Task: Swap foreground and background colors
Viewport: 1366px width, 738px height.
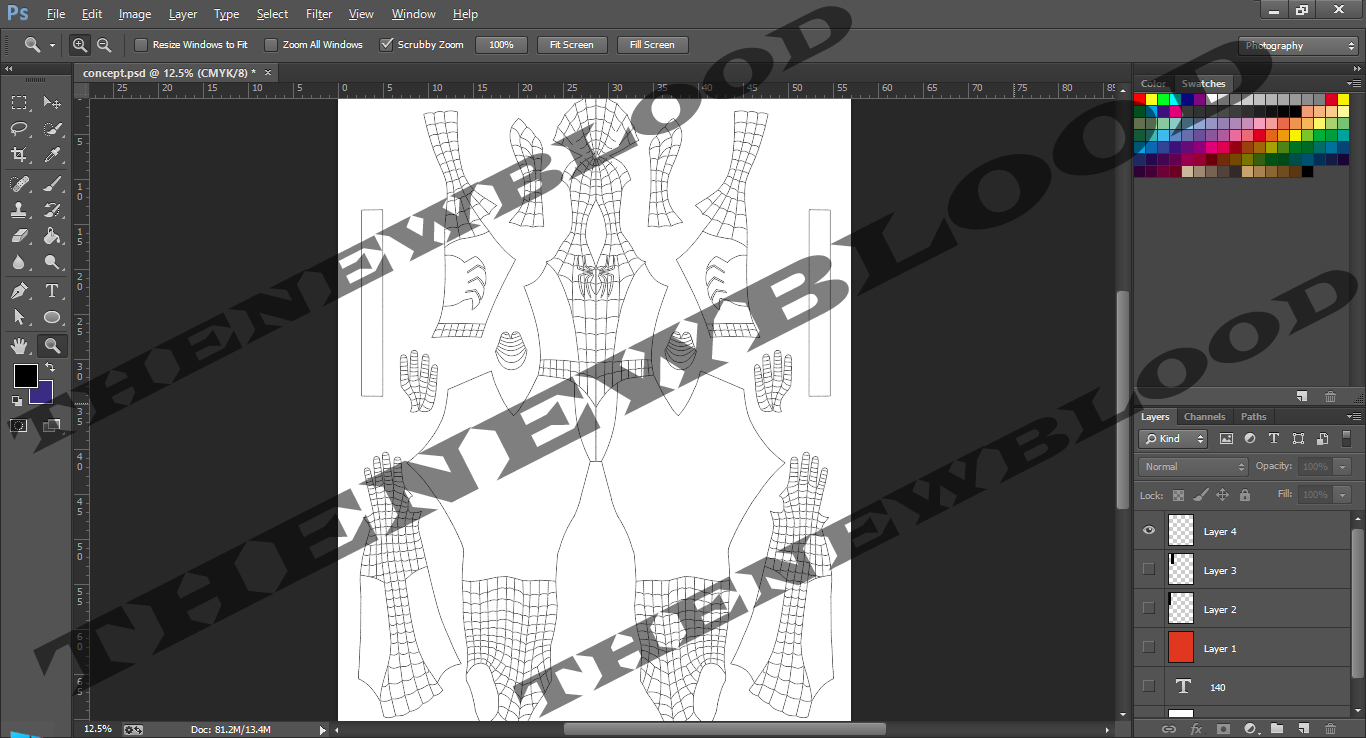Action: pyautogui.click(x=49, y=368)
